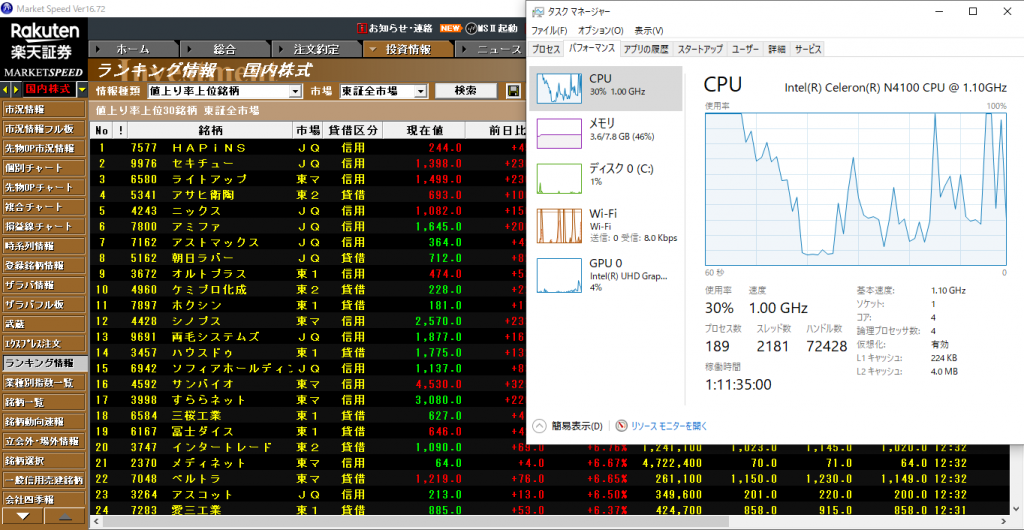The width and height of the screenshot is (1024, 530).
Task: Open the 国内株式 yellow dropdown arrow
Action: (x=82, y=89)
